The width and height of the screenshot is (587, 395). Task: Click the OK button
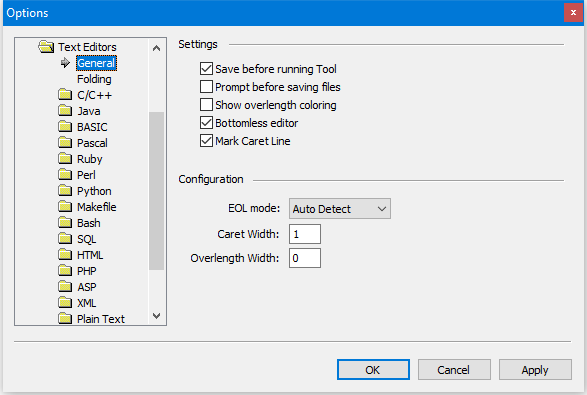(373, 370)
